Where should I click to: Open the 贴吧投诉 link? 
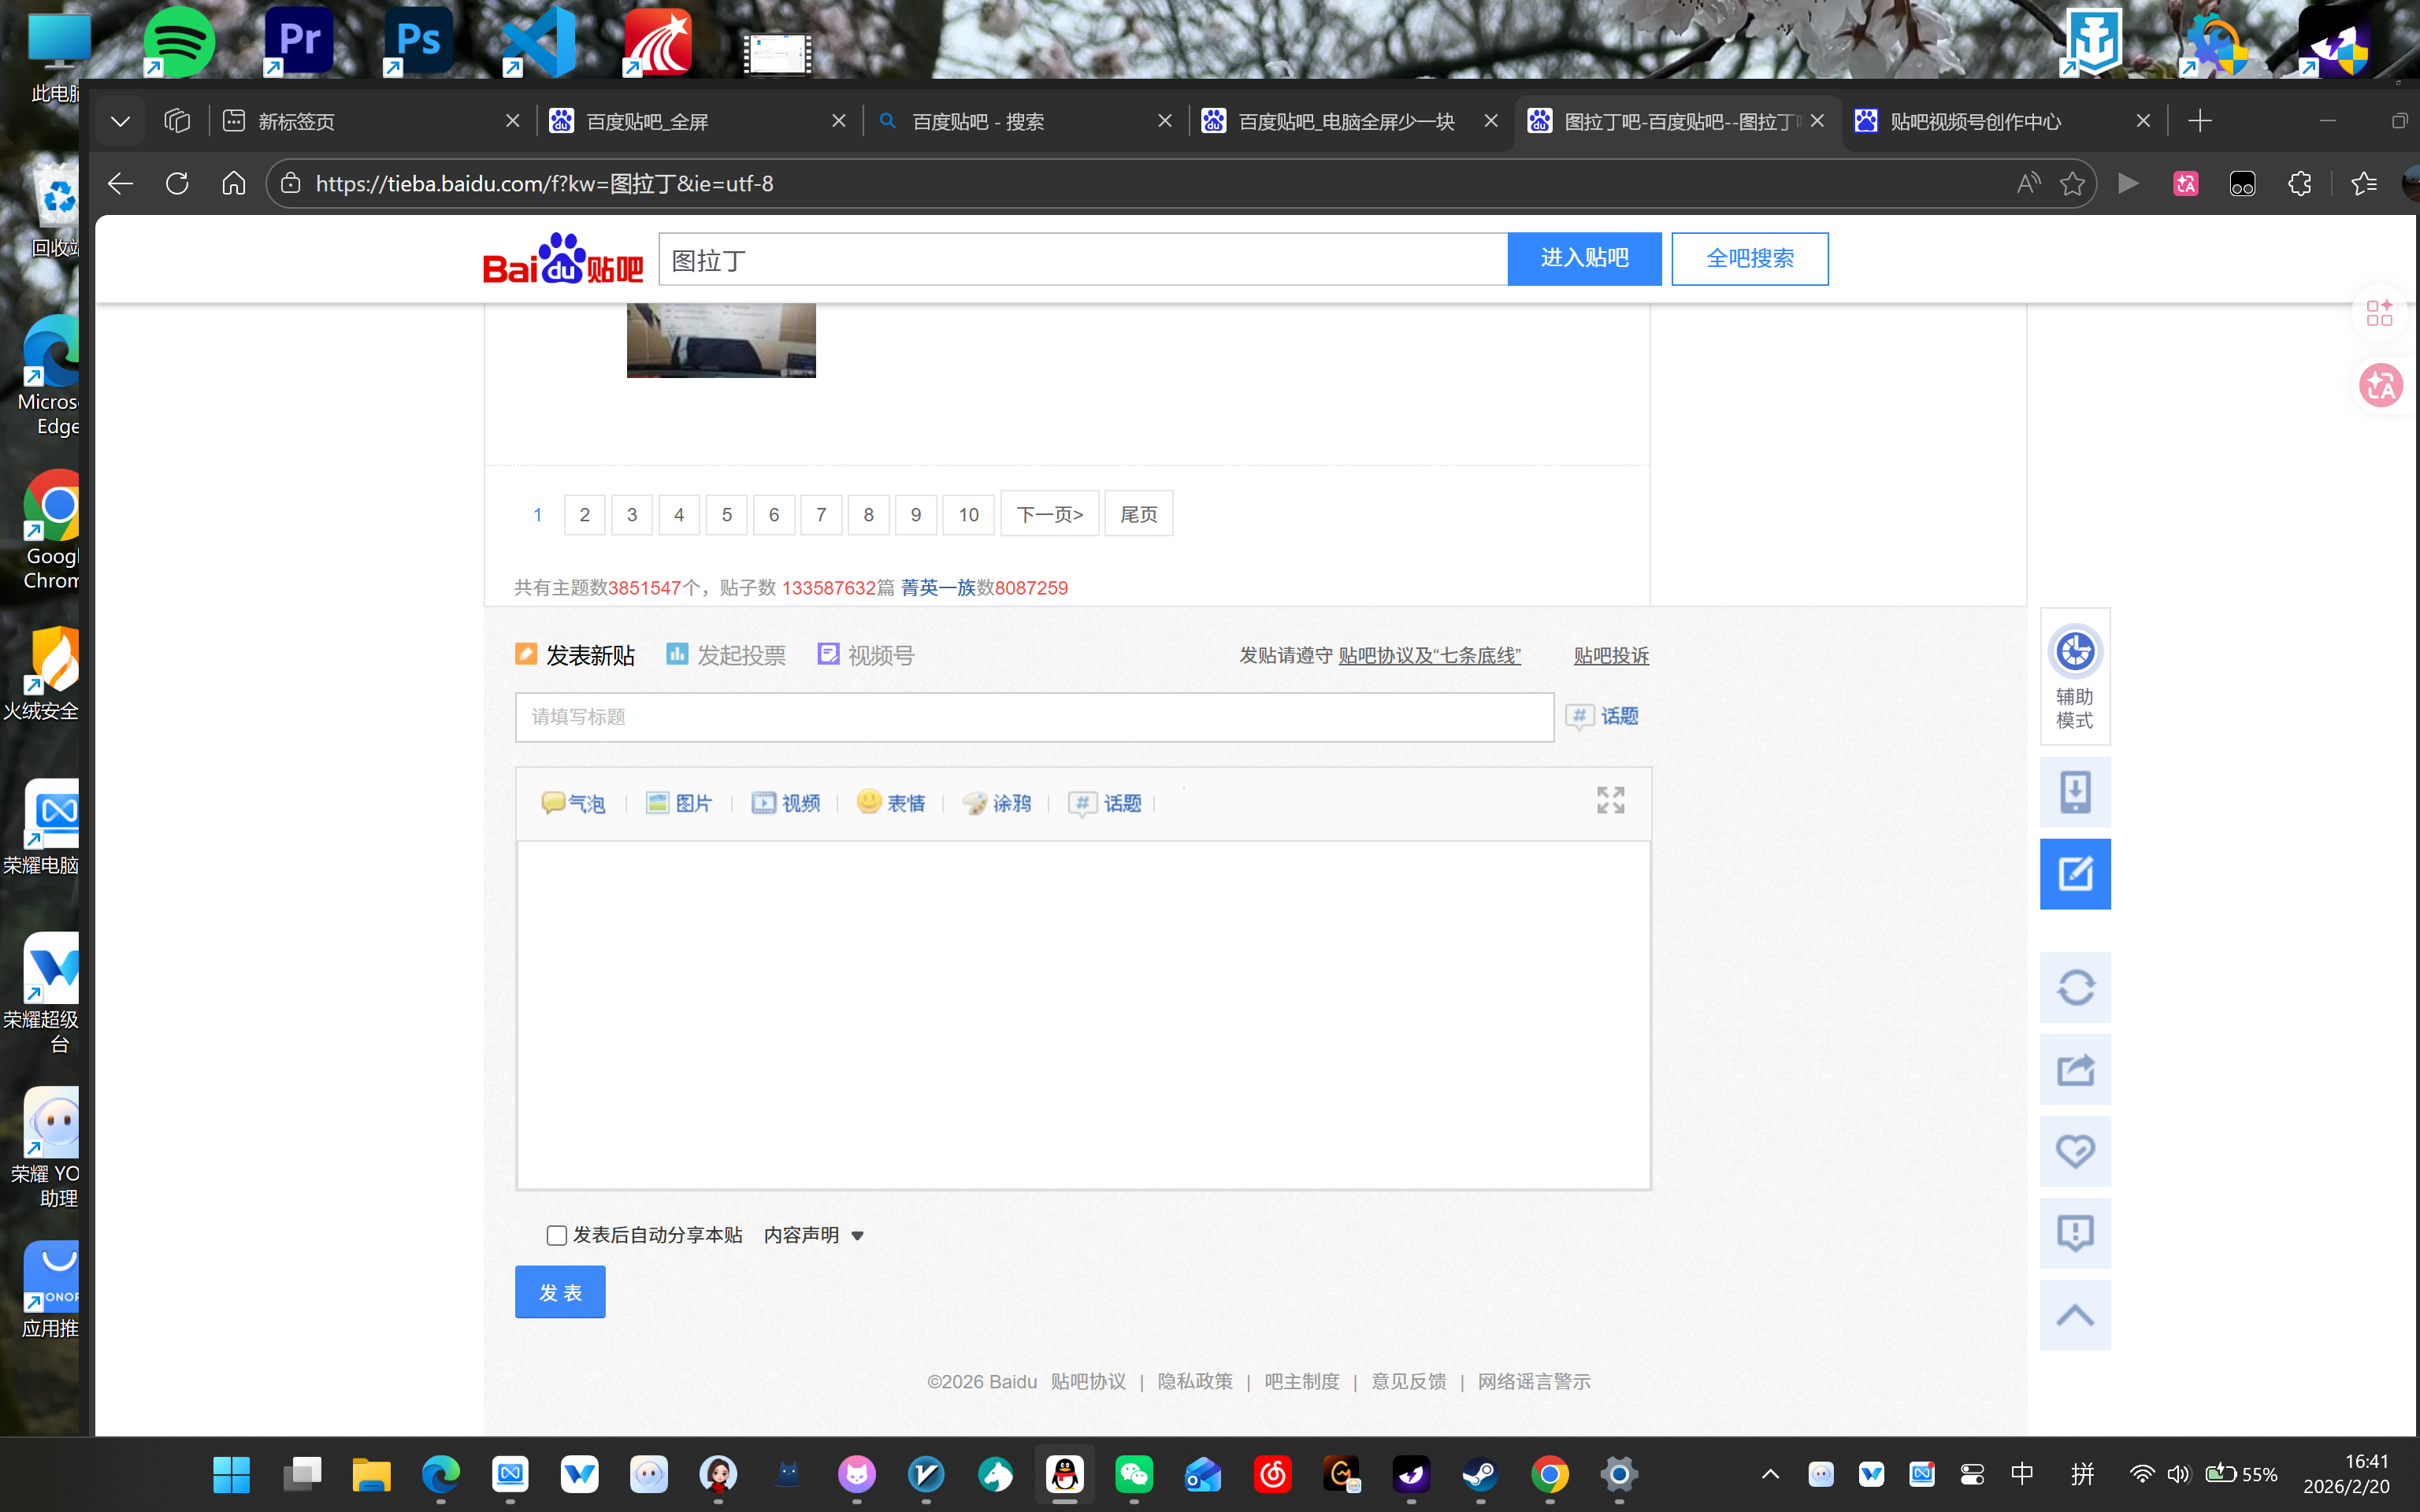(x=1611, y=656)
